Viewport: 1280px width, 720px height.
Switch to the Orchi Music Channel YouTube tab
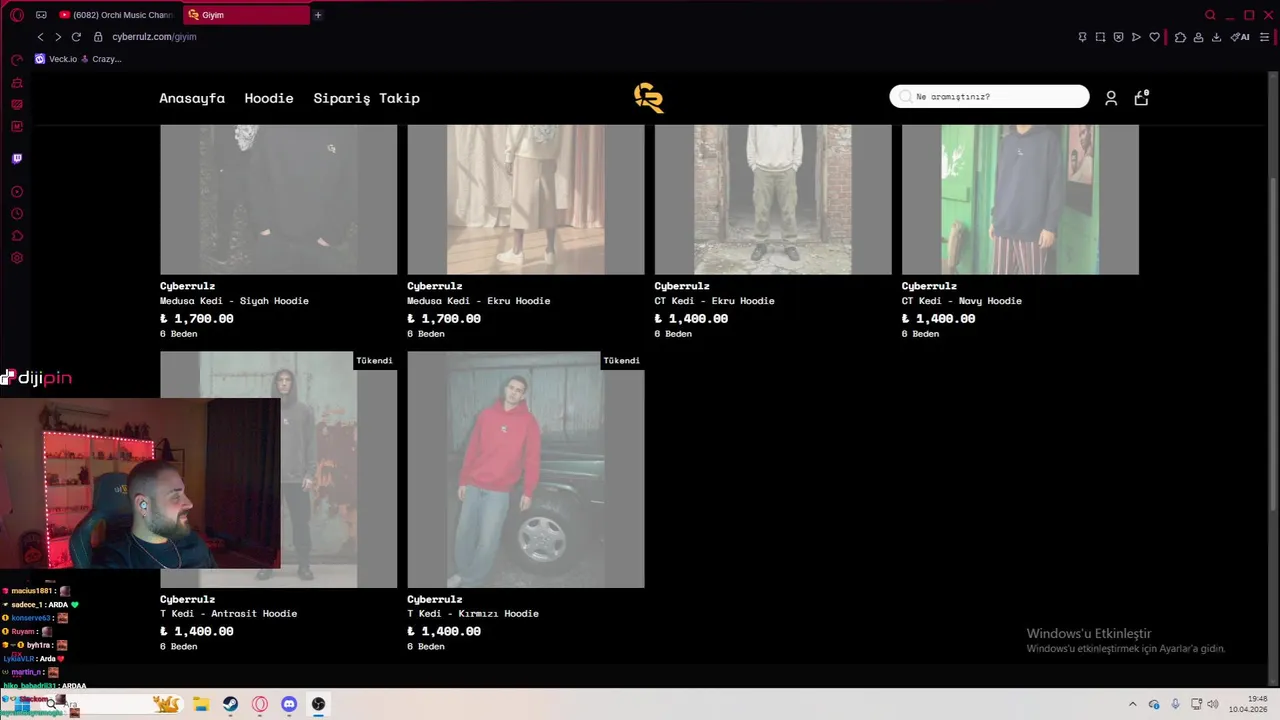point(118,15)
